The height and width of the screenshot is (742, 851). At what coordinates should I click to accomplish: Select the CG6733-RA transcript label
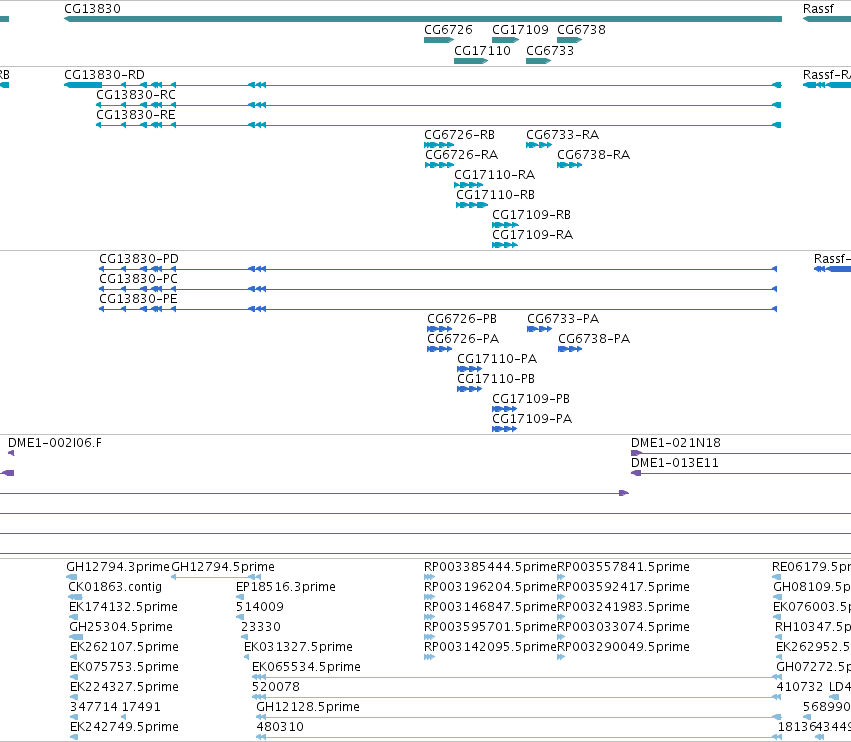[x=562, y=135]
